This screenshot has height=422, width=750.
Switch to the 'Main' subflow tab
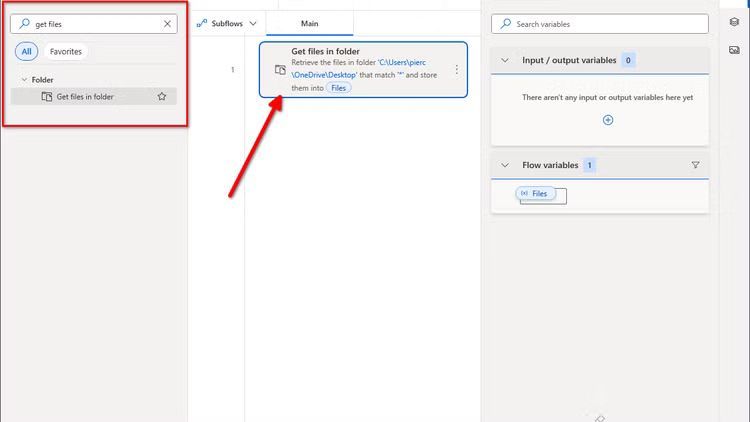coord(310,23)
